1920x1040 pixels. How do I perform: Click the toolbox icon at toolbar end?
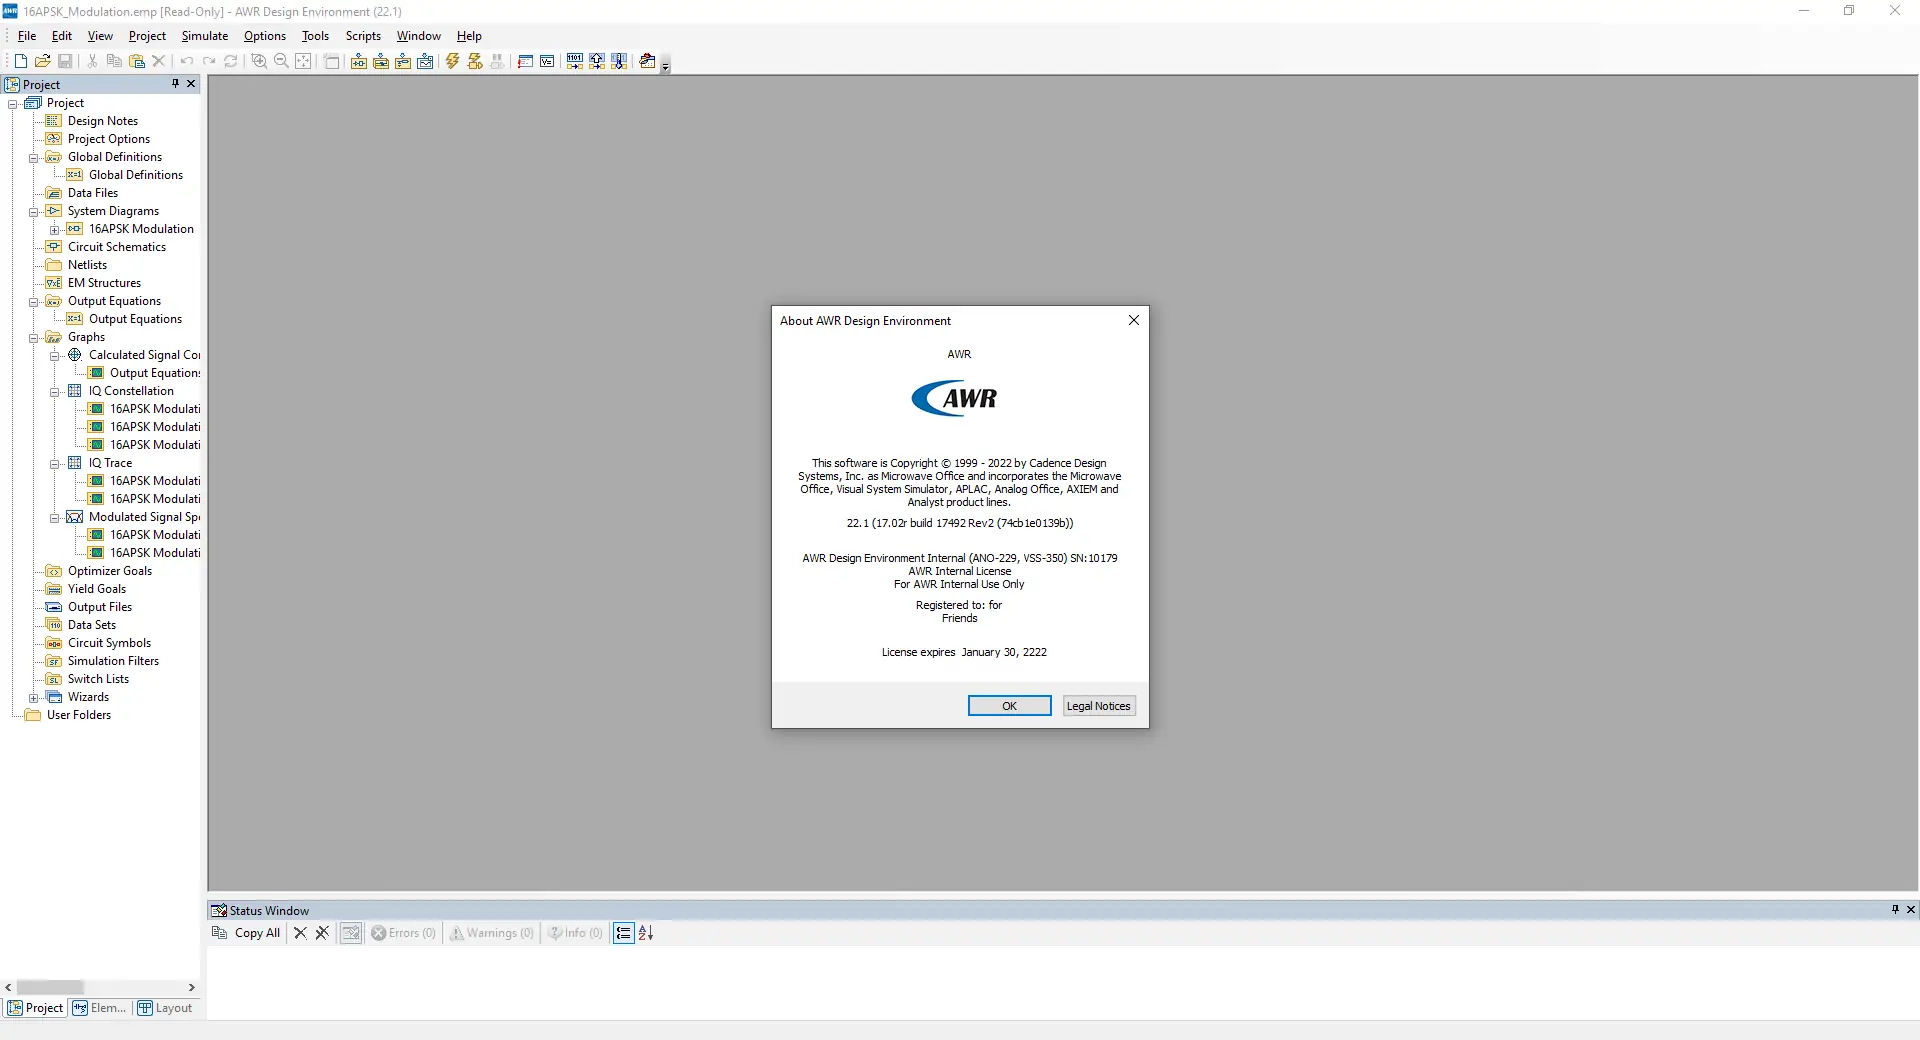(647, 61)
